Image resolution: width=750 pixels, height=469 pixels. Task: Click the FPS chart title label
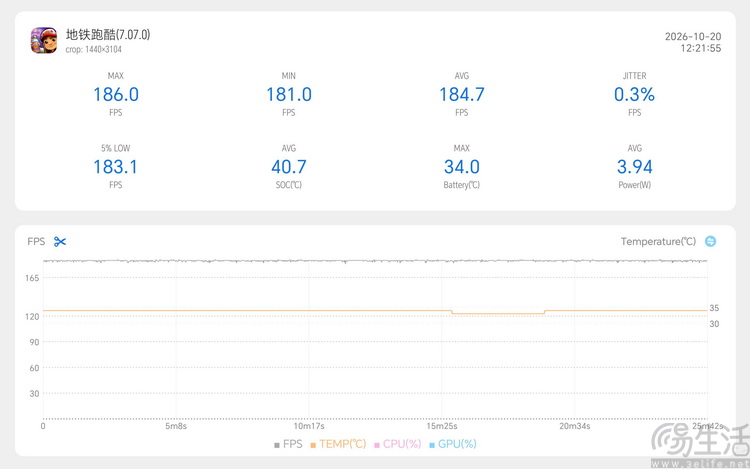(x=36, y=241)
